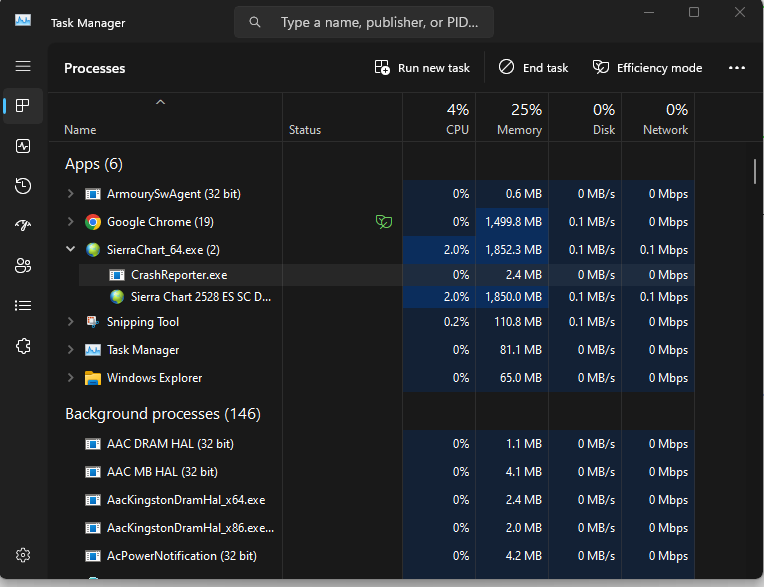Select the Processes sidebar icon
764x587 pixels.
23,106
